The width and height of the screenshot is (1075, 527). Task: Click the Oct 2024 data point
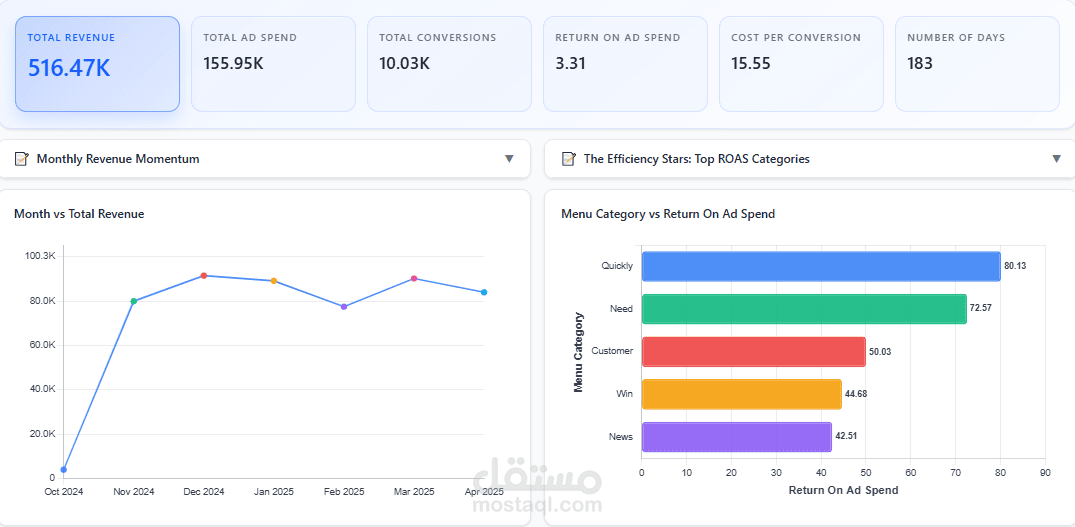(x=64, y=469)
